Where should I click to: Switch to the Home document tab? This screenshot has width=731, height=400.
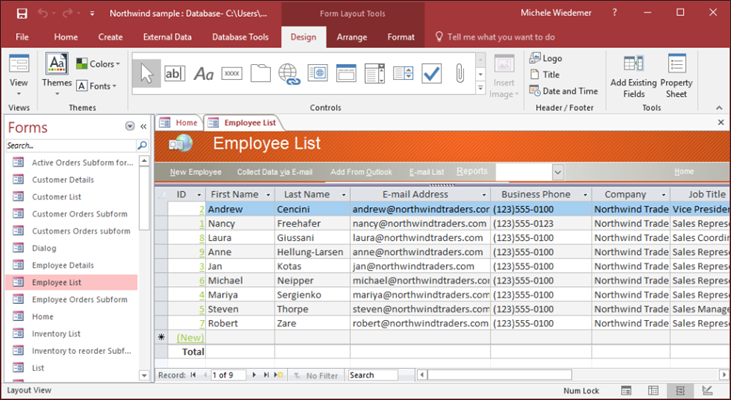(179, 123)
